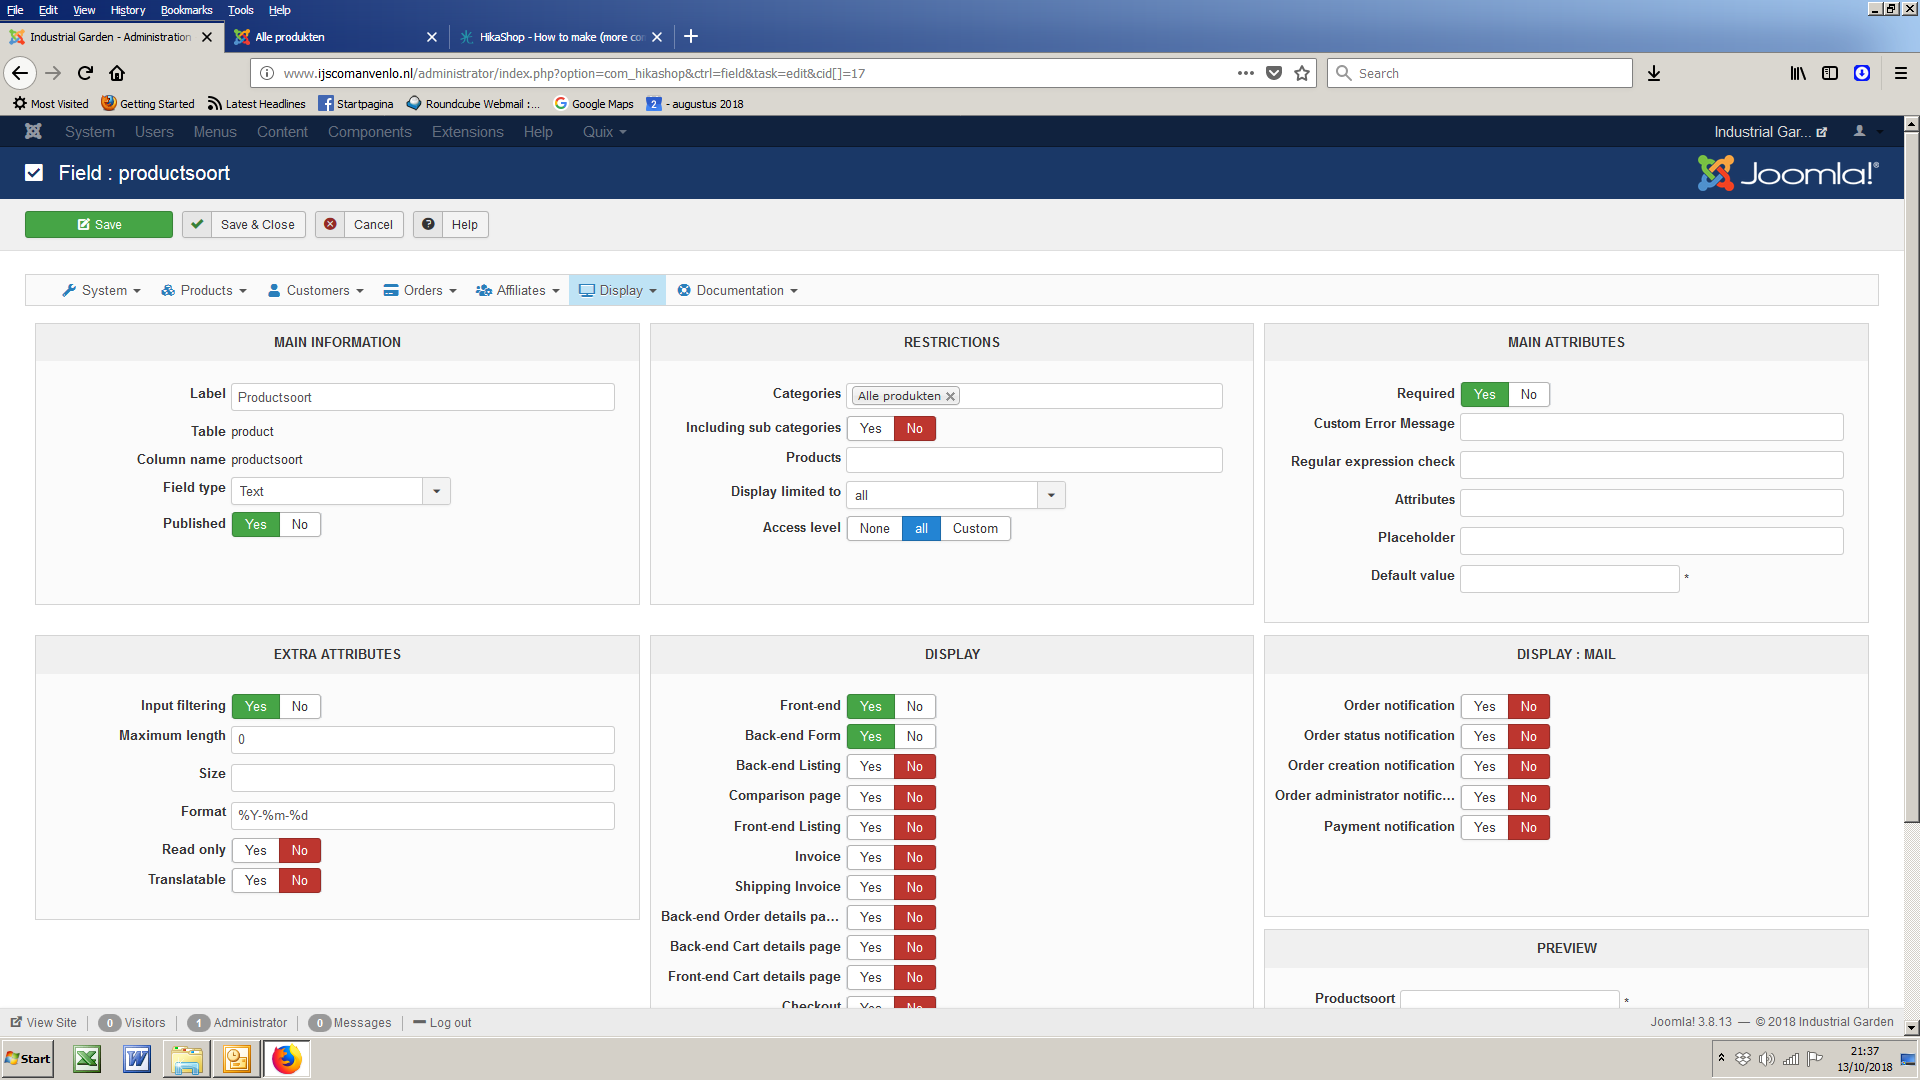1920x1080 pixels.
Task: Click the user account icon in header
Action: click(x=1860, y=131)
